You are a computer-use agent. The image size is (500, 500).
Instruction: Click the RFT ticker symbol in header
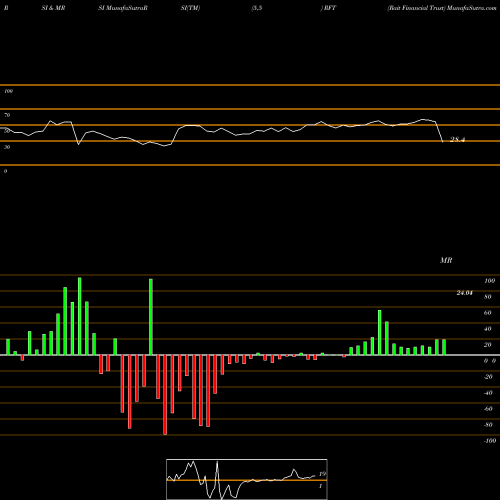click(x=330, y=8)
